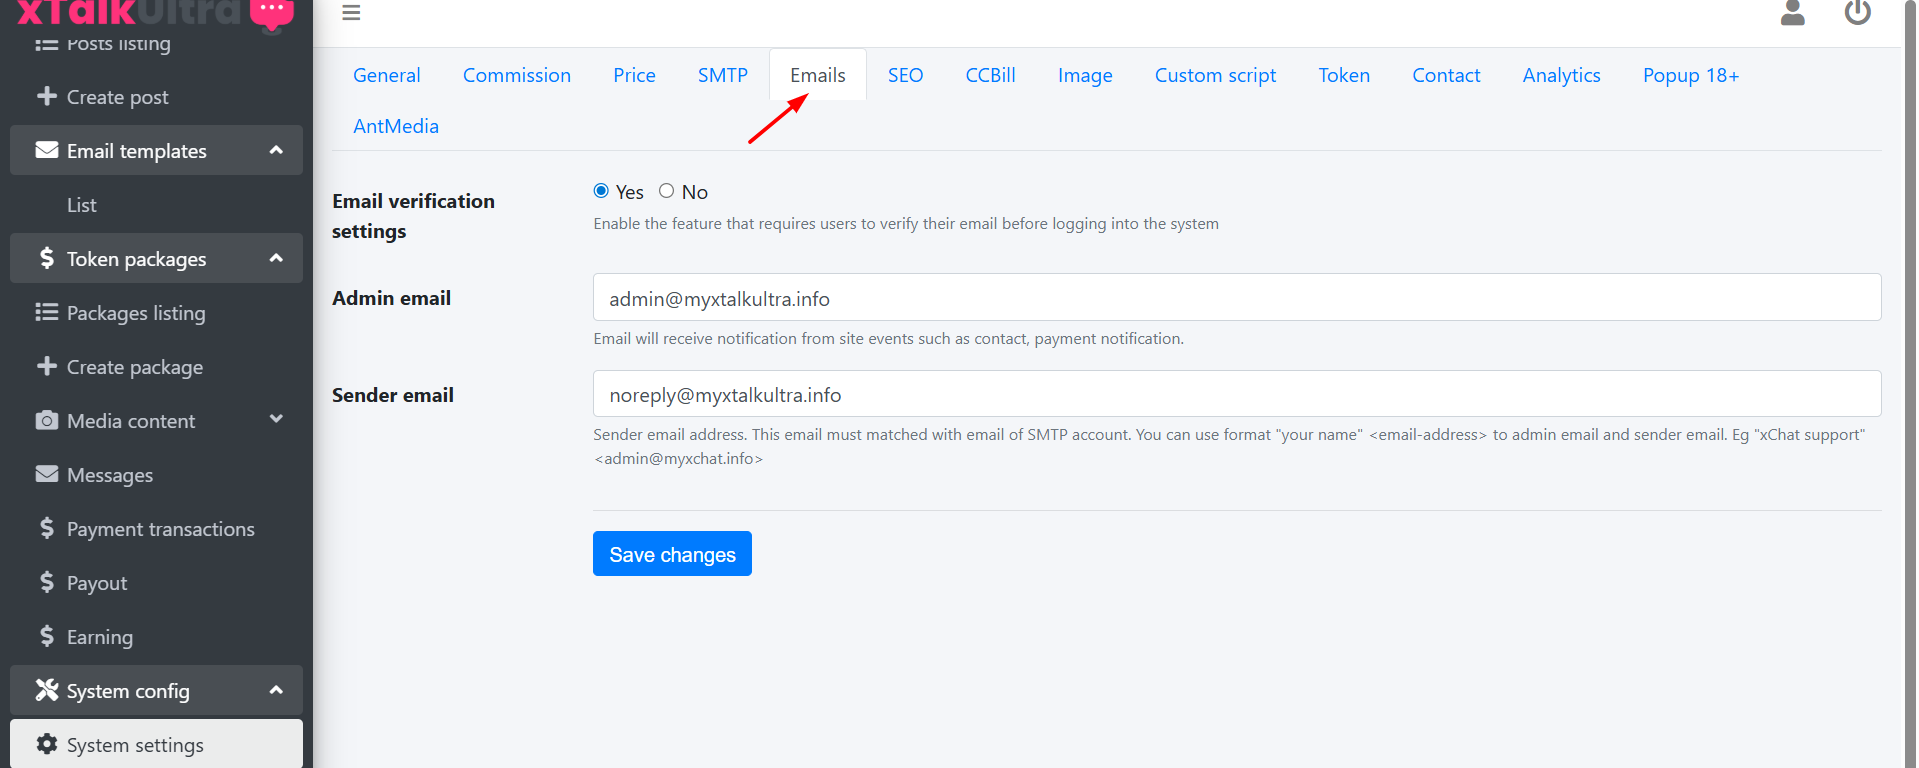The height and width of the screenshot is (768, 1919).
Task: Open the user profile icon
Action: pos(1792,13)
